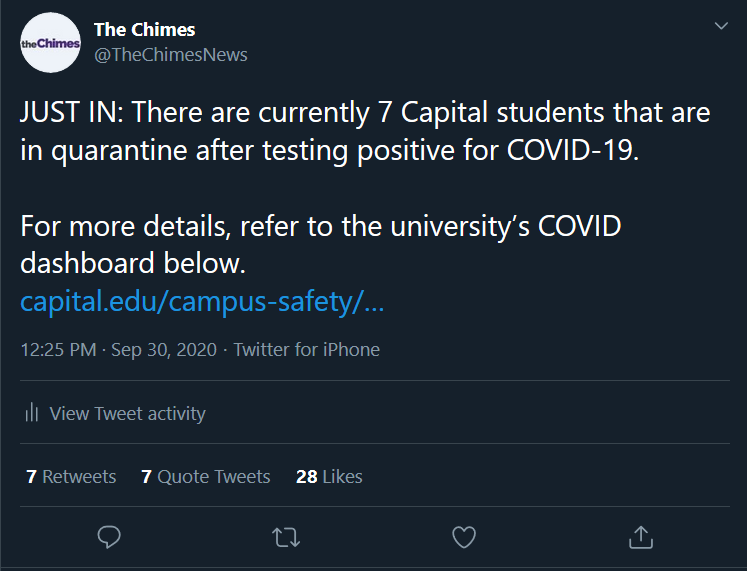Click the @TheChimesNews handle
This screenshot has width=747, height=571.
(171, 55)
